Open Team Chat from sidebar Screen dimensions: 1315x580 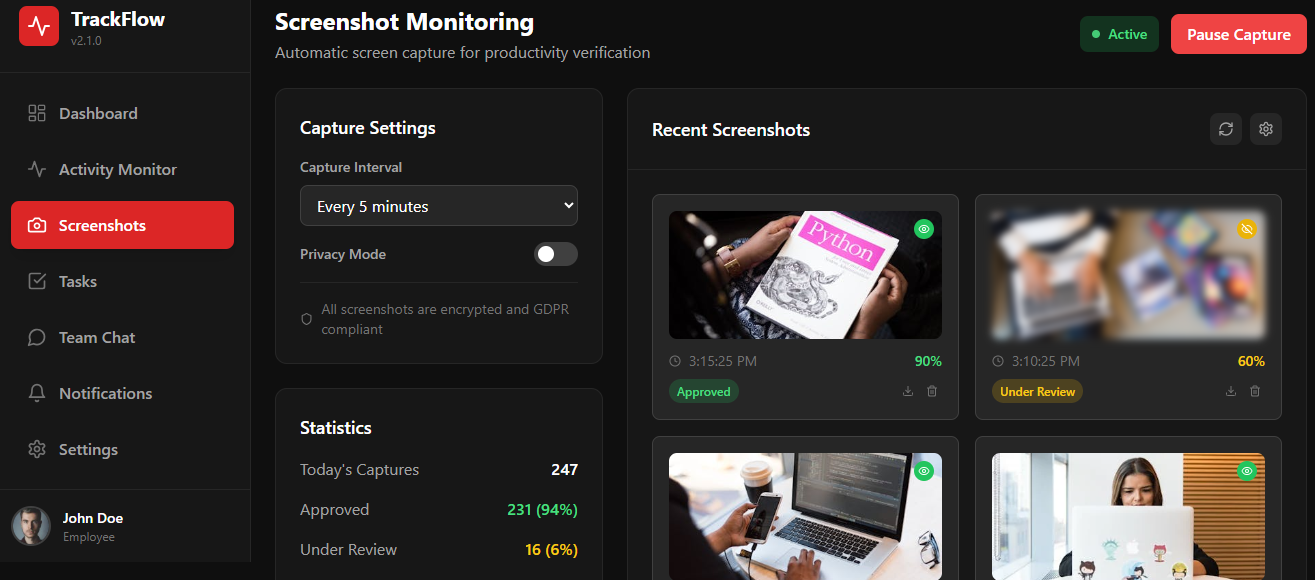point(122,337)
